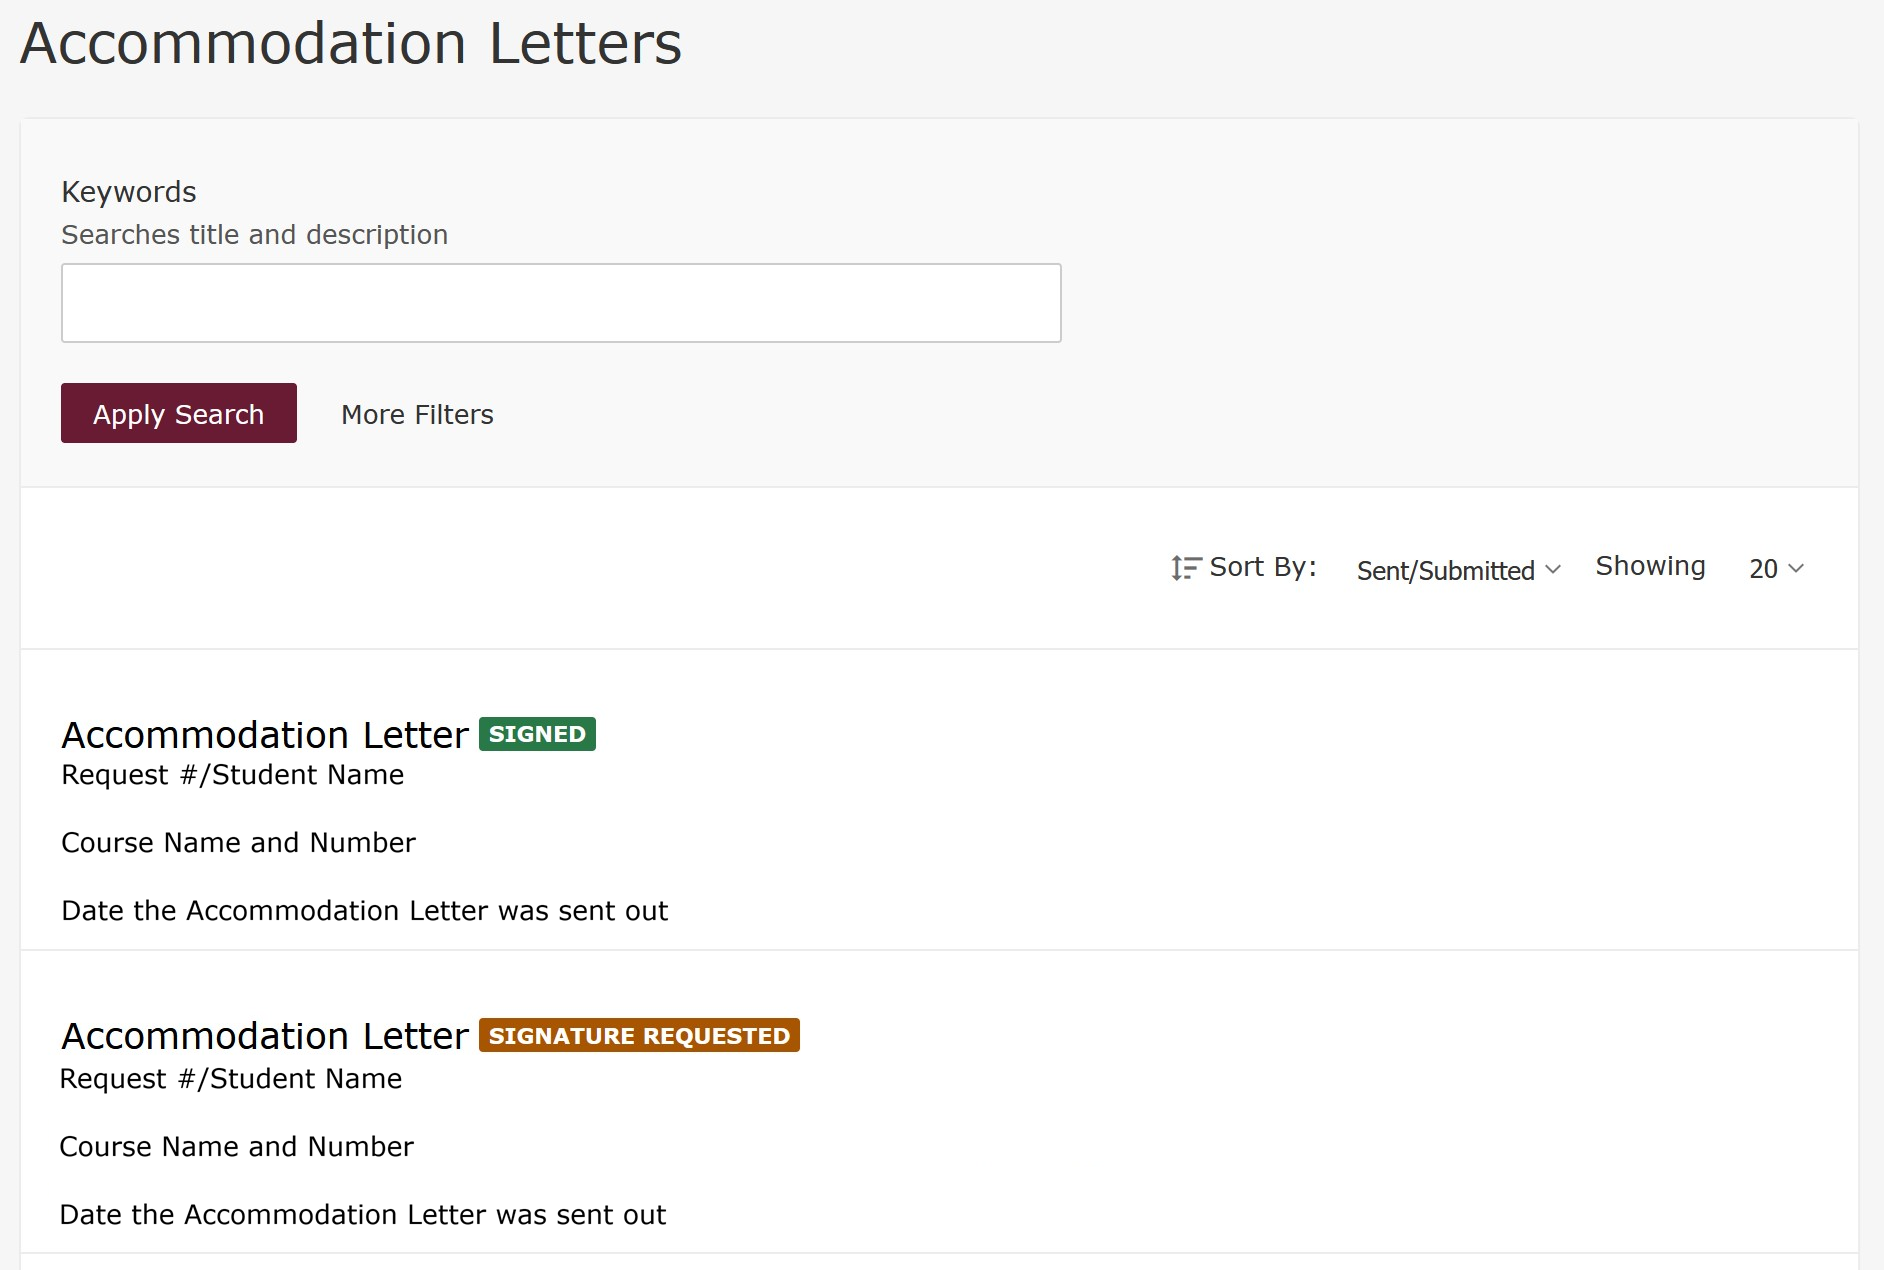
Task: Click the Apply Search button
Action: click(x=178, y=413)
